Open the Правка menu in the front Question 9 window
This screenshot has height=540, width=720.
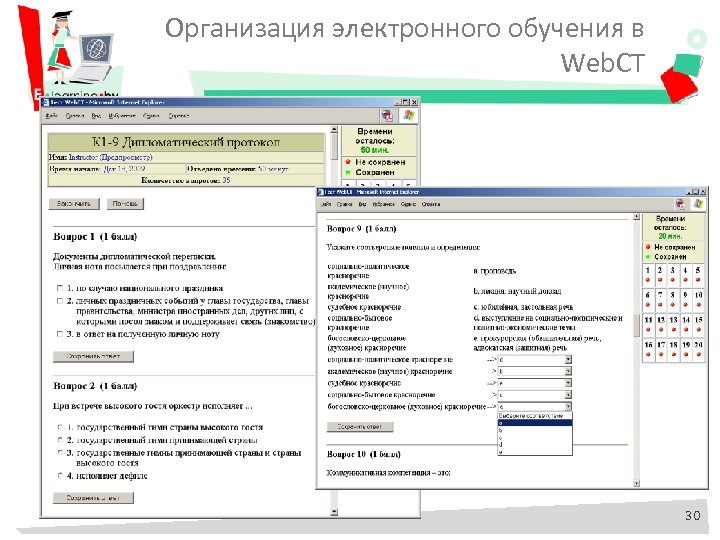point(344,204)
